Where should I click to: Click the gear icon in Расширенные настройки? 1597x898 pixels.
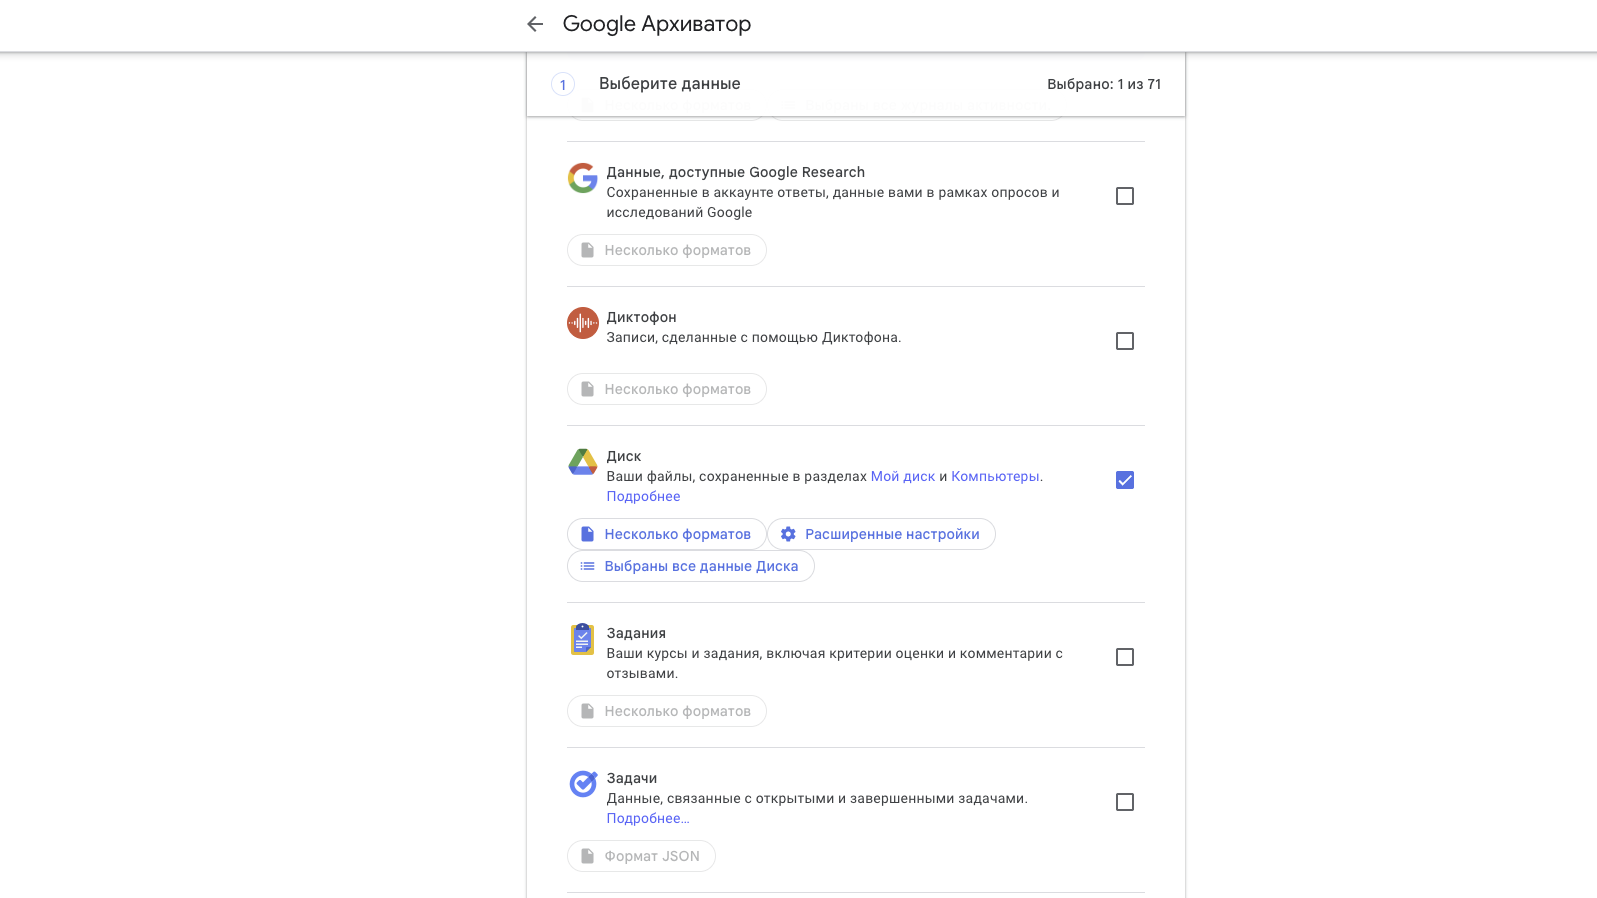click(788, 534)
